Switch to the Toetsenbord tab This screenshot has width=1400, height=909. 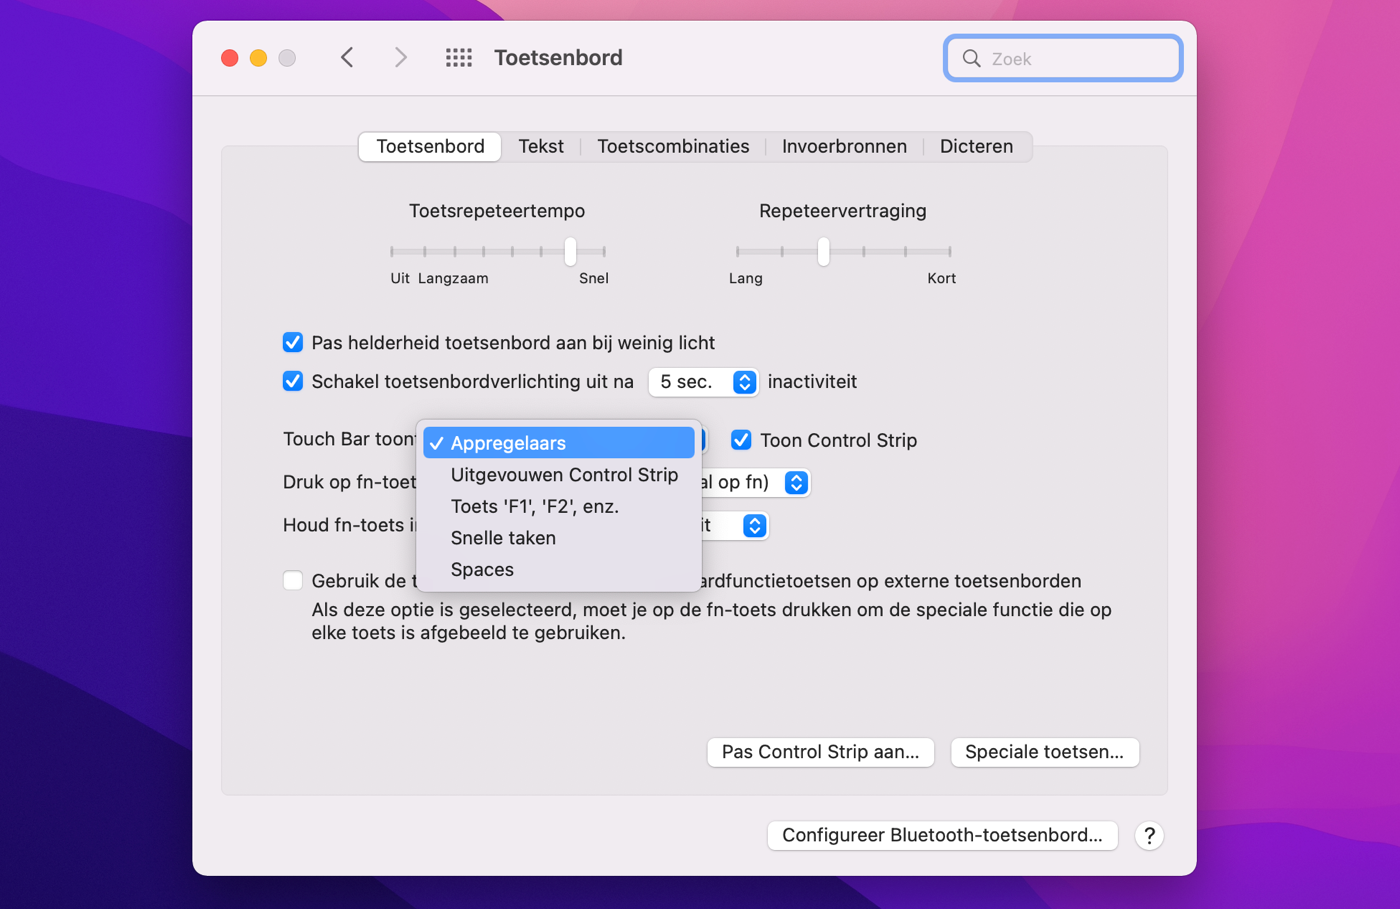[430, 146]
